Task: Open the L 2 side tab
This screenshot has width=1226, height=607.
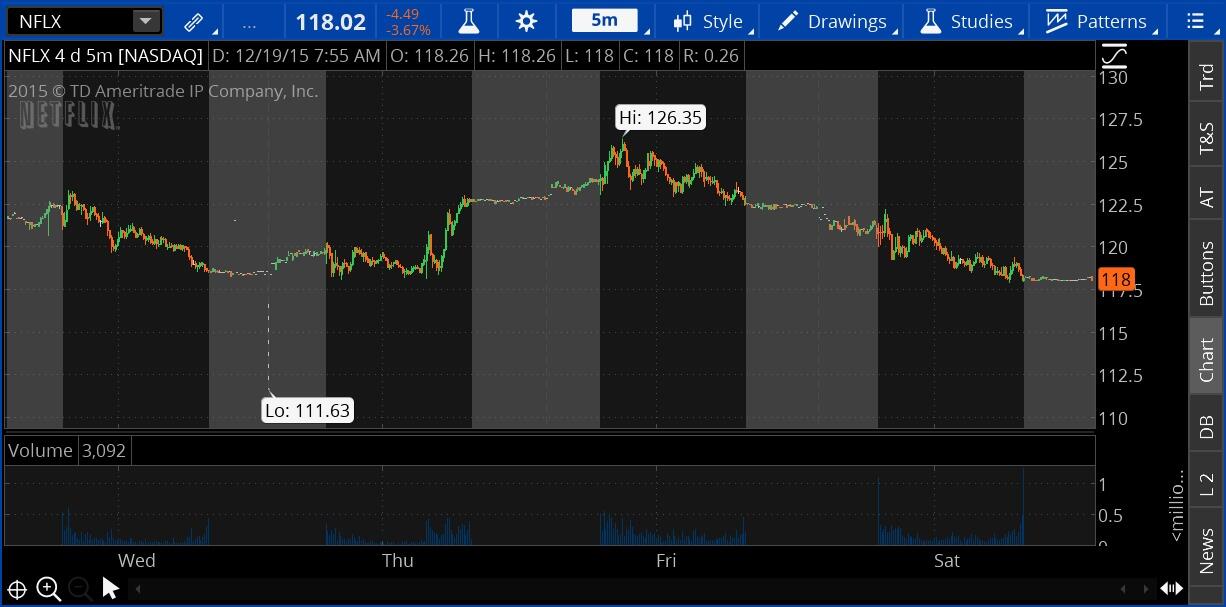Action: 1207,485
